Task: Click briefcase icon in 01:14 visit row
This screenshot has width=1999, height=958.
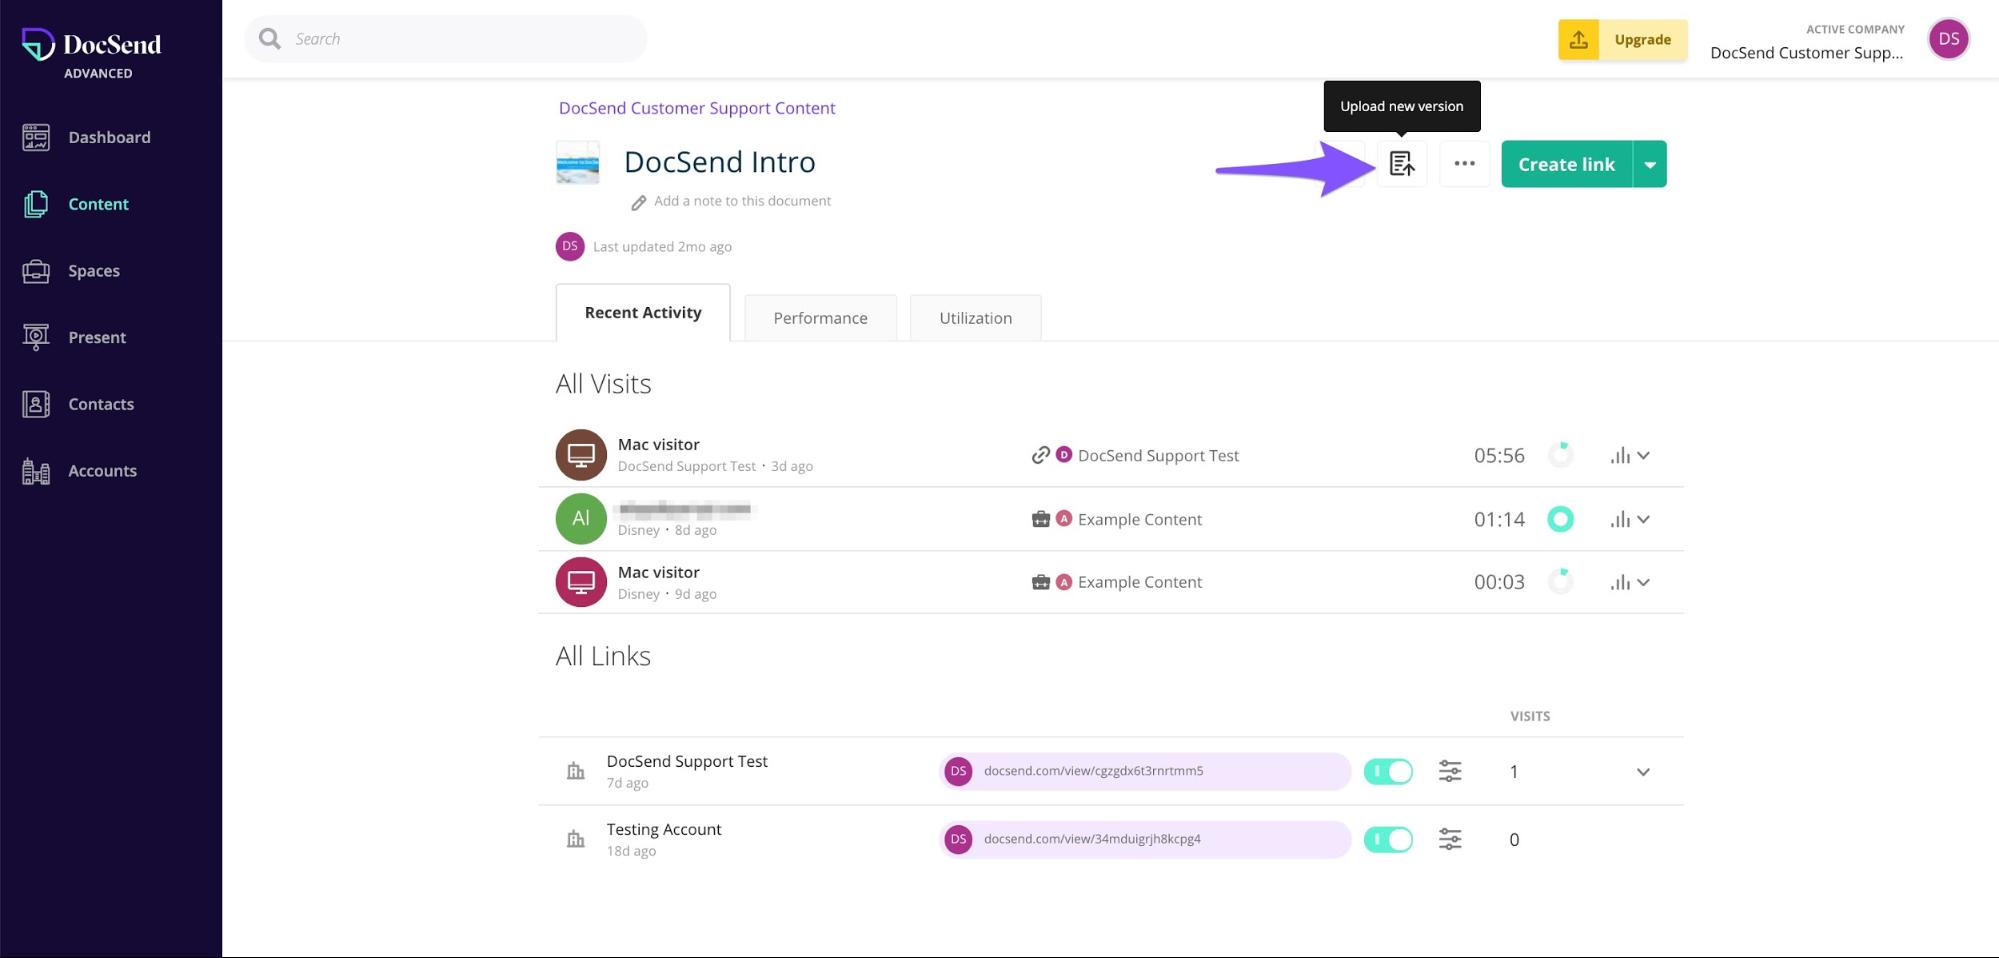Action: [x=1040, y=519]
